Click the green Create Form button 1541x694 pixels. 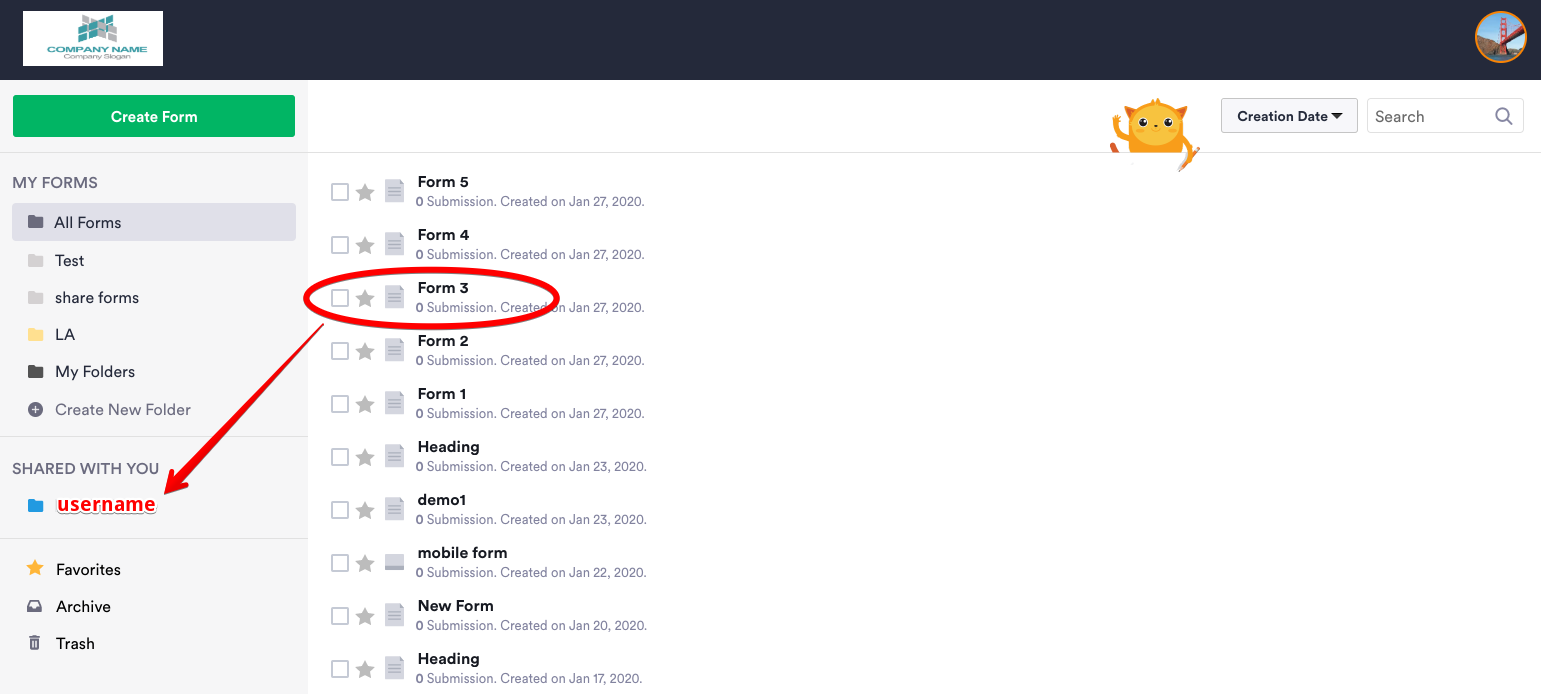[154, 117]
